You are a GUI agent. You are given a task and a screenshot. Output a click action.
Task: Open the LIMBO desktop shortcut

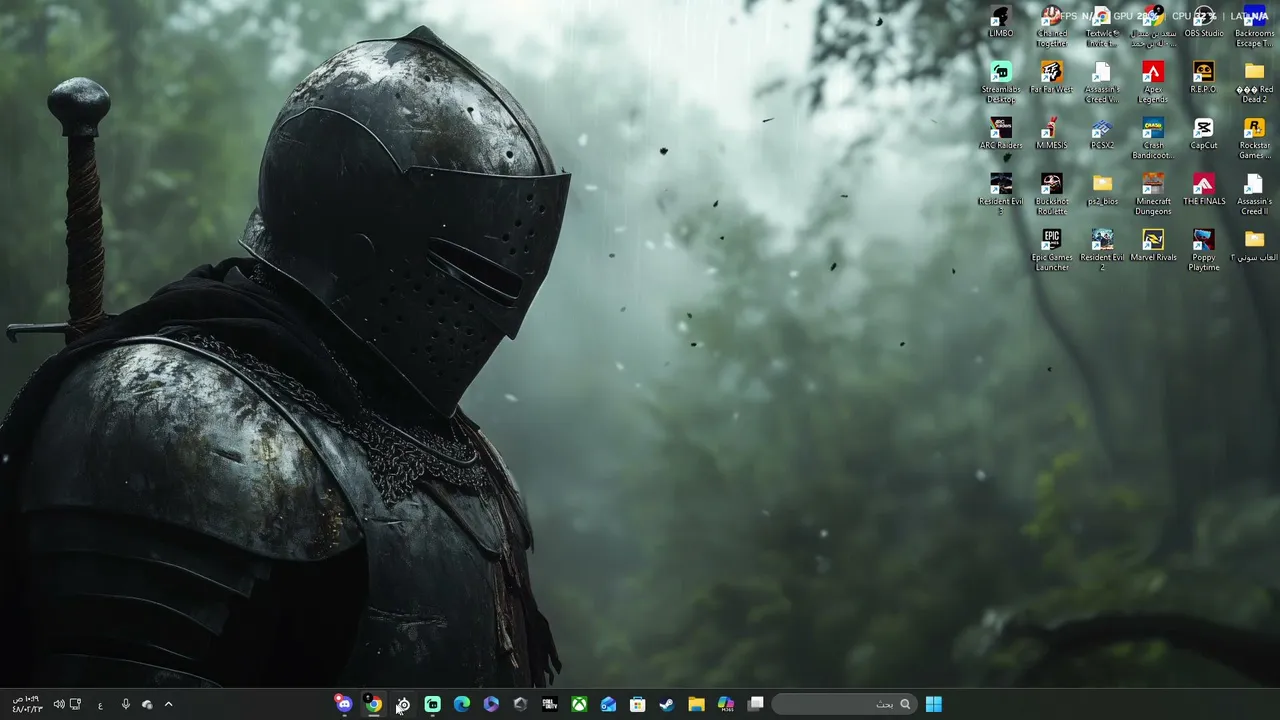[1001, 23]
